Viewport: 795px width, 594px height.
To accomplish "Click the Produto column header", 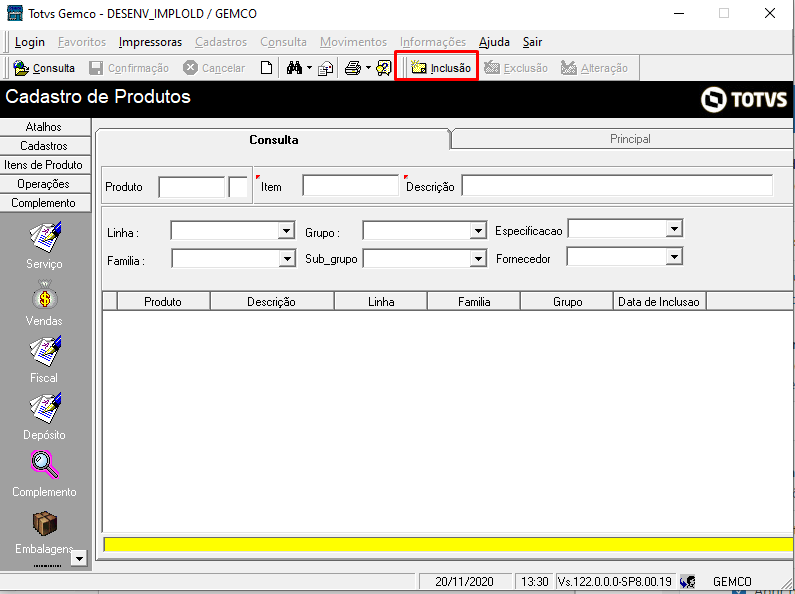I will [x=163, y=302].
